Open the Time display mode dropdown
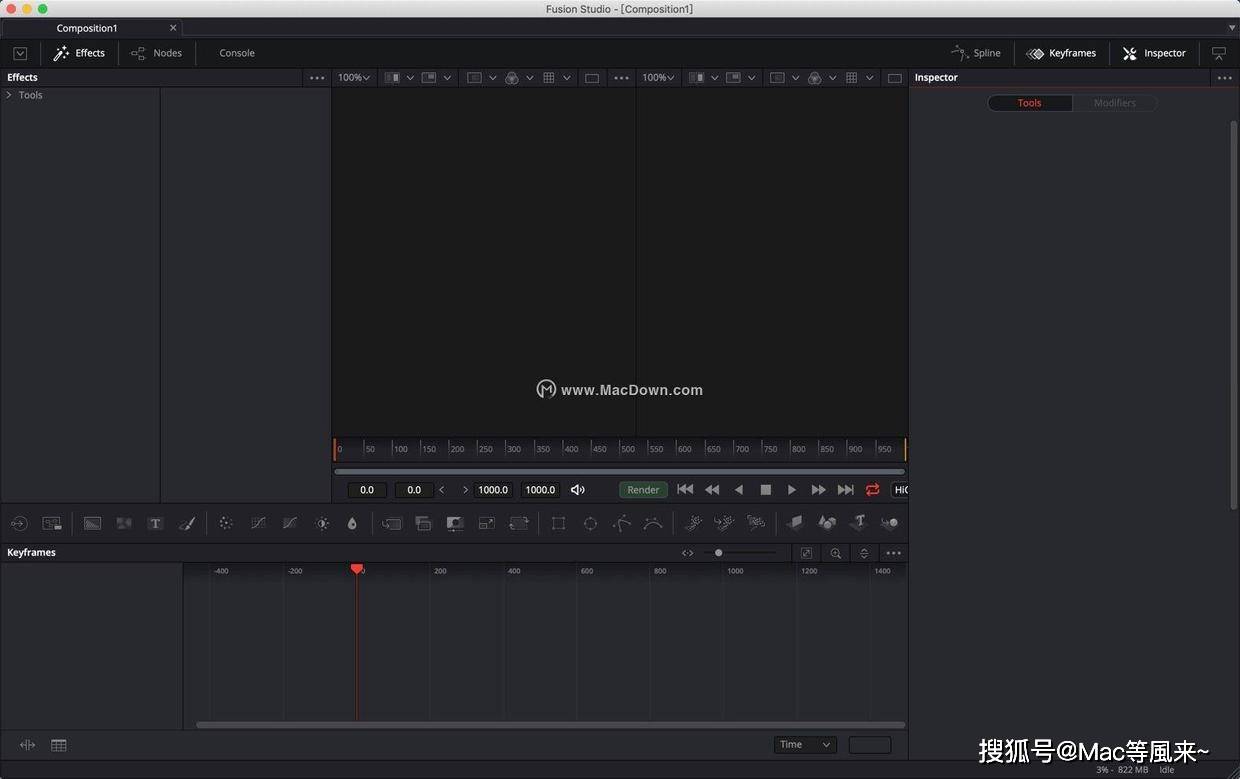The width and height of the screenshot is (1240, 779). (x=805, y=745)
